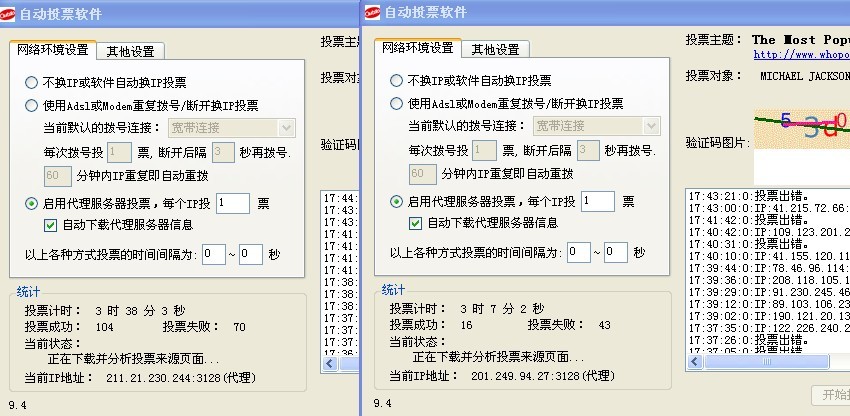Screen dimensions: 850x416
Task: Open 宽带连接 dropdown in right window
Action: click(x=597, y=126)
